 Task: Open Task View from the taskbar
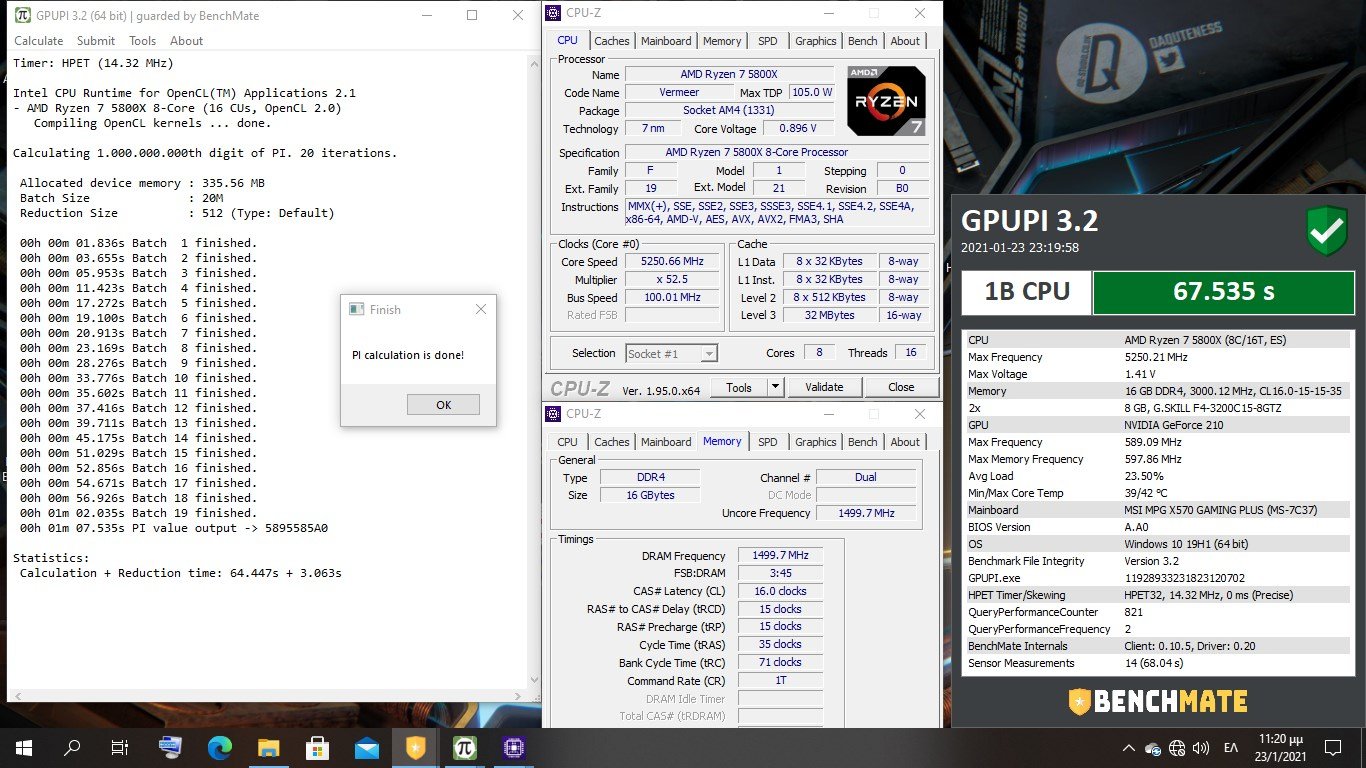tap(119, 747)
